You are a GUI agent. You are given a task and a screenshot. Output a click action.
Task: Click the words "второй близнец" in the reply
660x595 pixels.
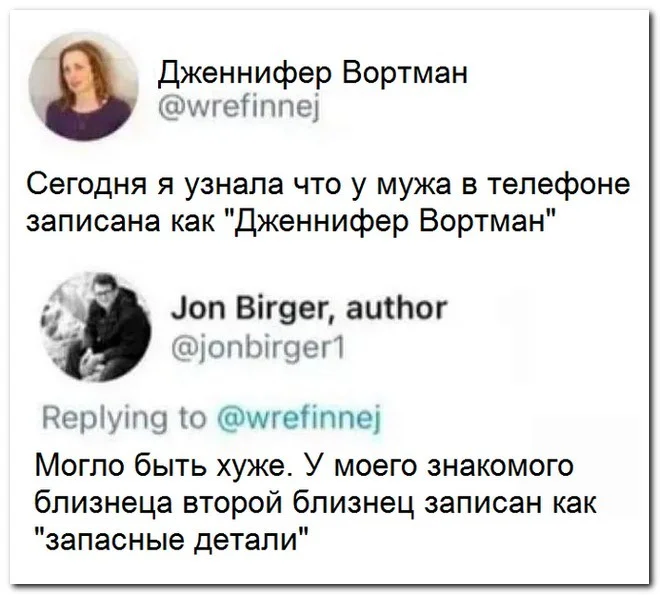299,503
